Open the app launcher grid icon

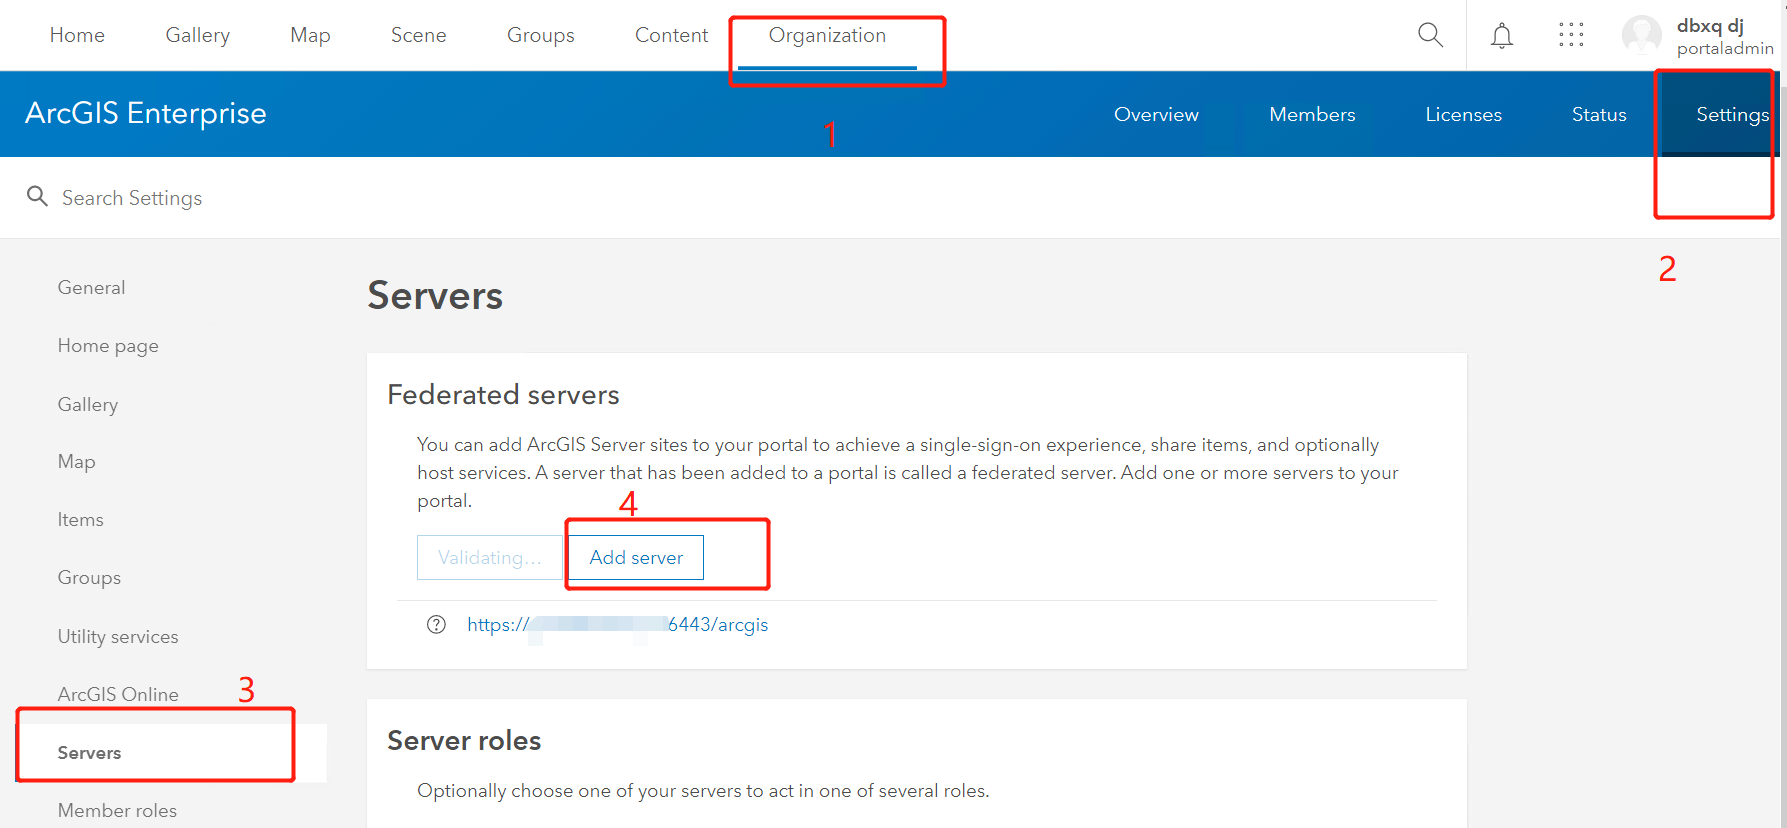click(1571, 35)
